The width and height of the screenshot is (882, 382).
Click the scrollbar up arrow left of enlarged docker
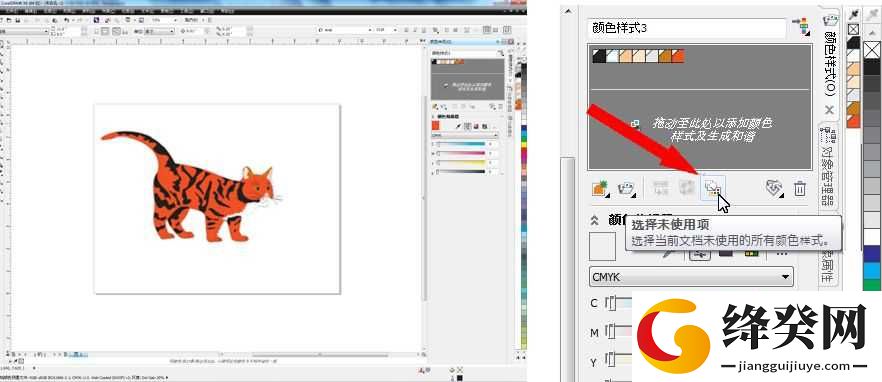(x=568, y=11)
